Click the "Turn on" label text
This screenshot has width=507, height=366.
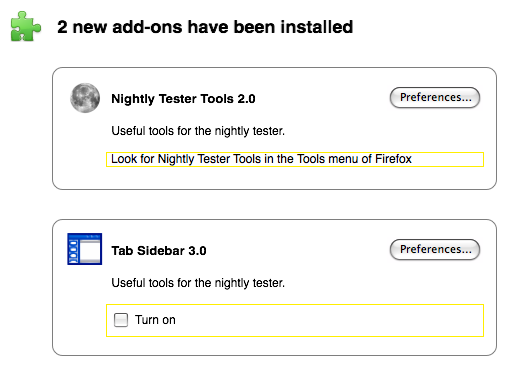click(x=155, y=320)
